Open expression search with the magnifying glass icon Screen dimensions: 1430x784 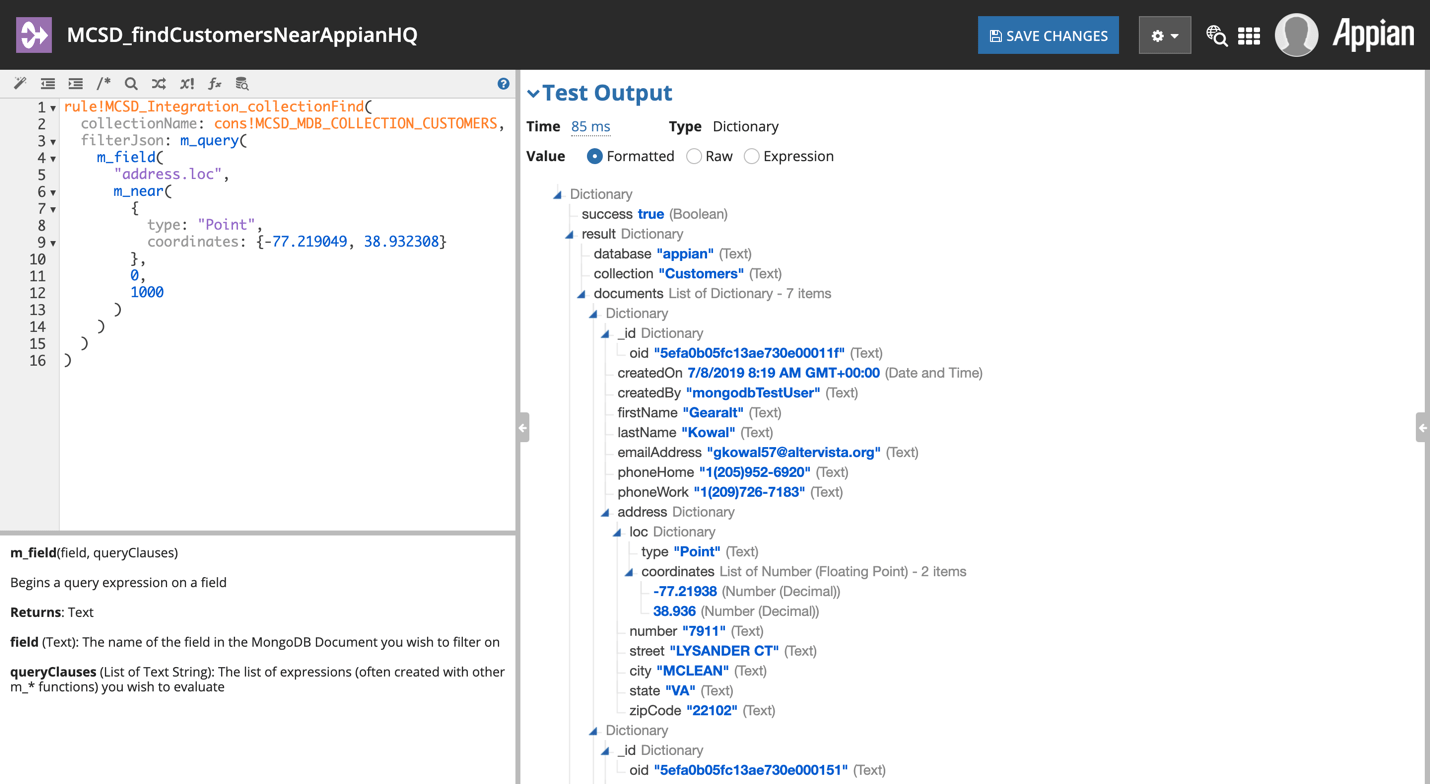(131, 83)
